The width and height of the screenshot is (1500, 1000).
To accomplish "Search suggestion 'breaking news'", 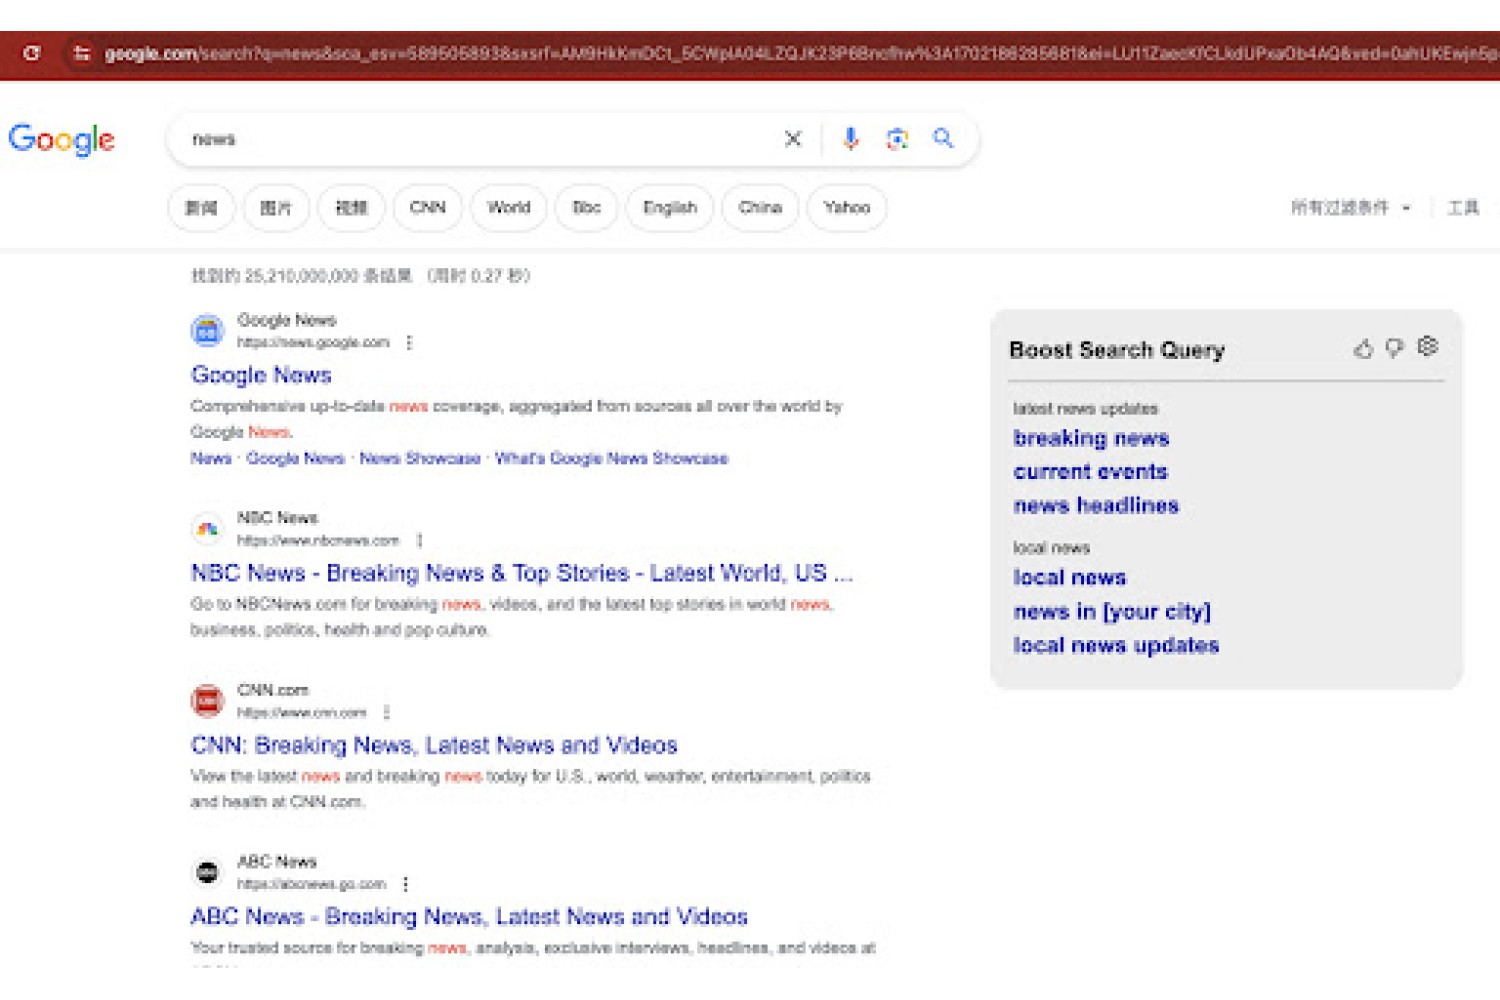I will pyautogui.click(x=1091, y=438).
